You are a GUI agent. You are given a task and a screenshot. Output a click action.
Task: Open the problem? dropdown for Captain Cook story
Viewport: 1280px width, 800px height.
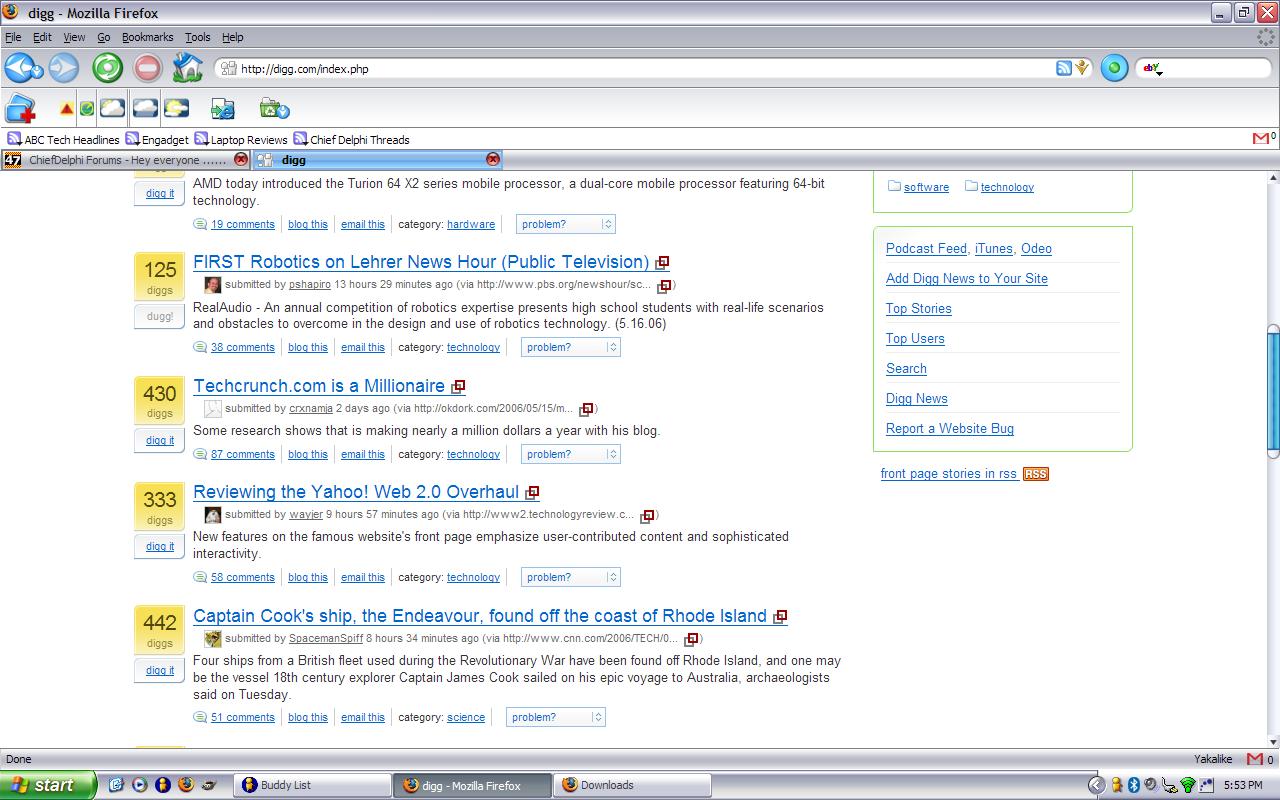click(x=555, y=717)
